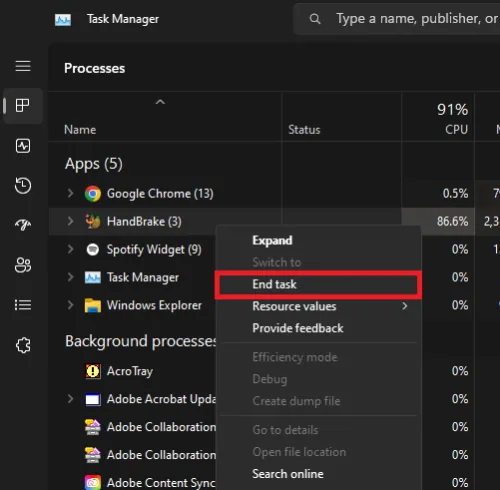Click the 0.5% CPU value for Chrome
500x490 pixels.
point(455,193)
